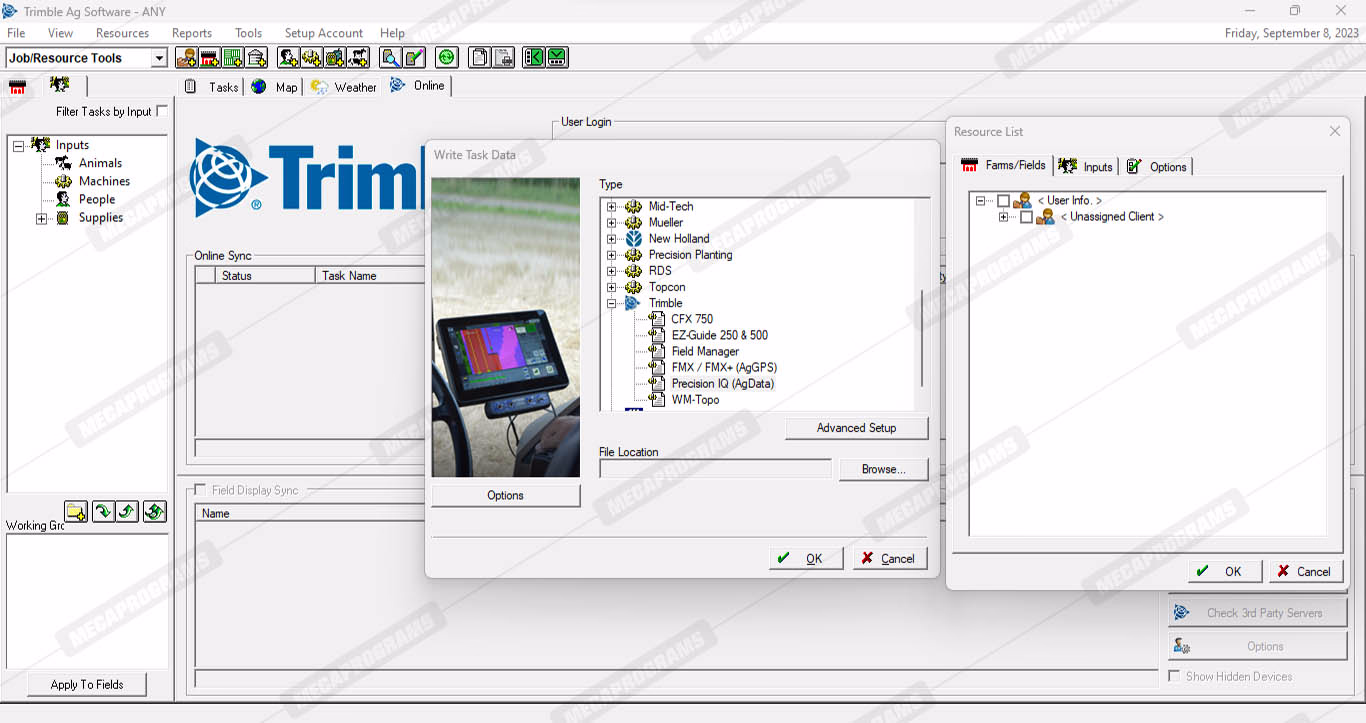1366x723 pixels.
Task: Open the Reports menu
Action: tap(192, 33)
